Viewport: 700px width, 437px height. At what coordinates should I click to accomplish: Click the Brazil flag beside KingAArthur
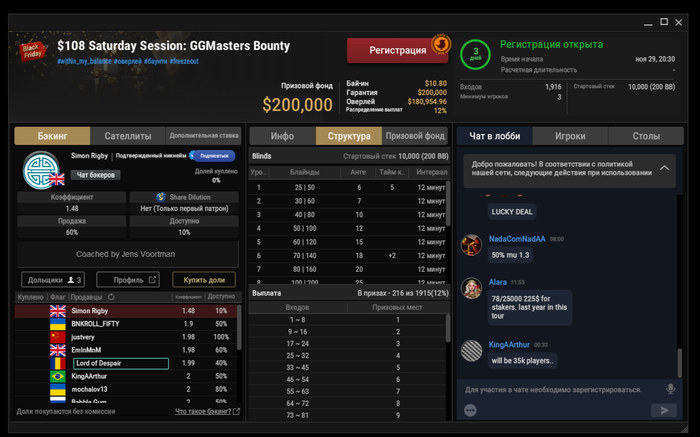[58, 376]
